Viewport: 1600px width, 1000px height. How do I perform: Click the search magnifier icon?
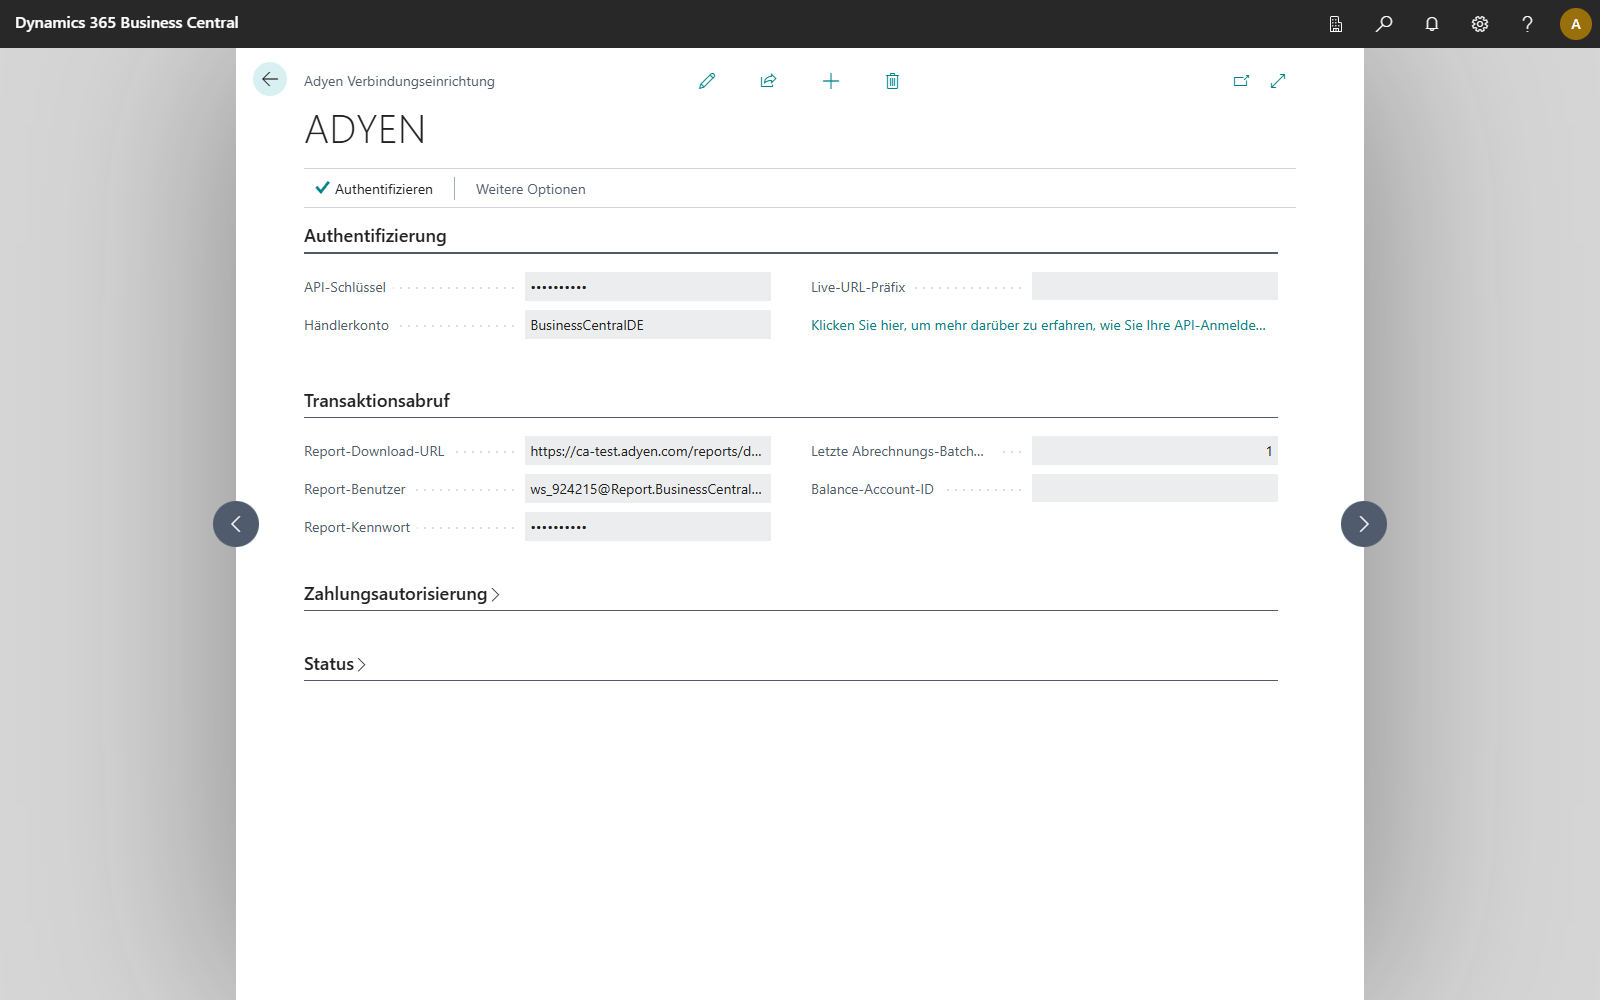[x=1384, y=24]
